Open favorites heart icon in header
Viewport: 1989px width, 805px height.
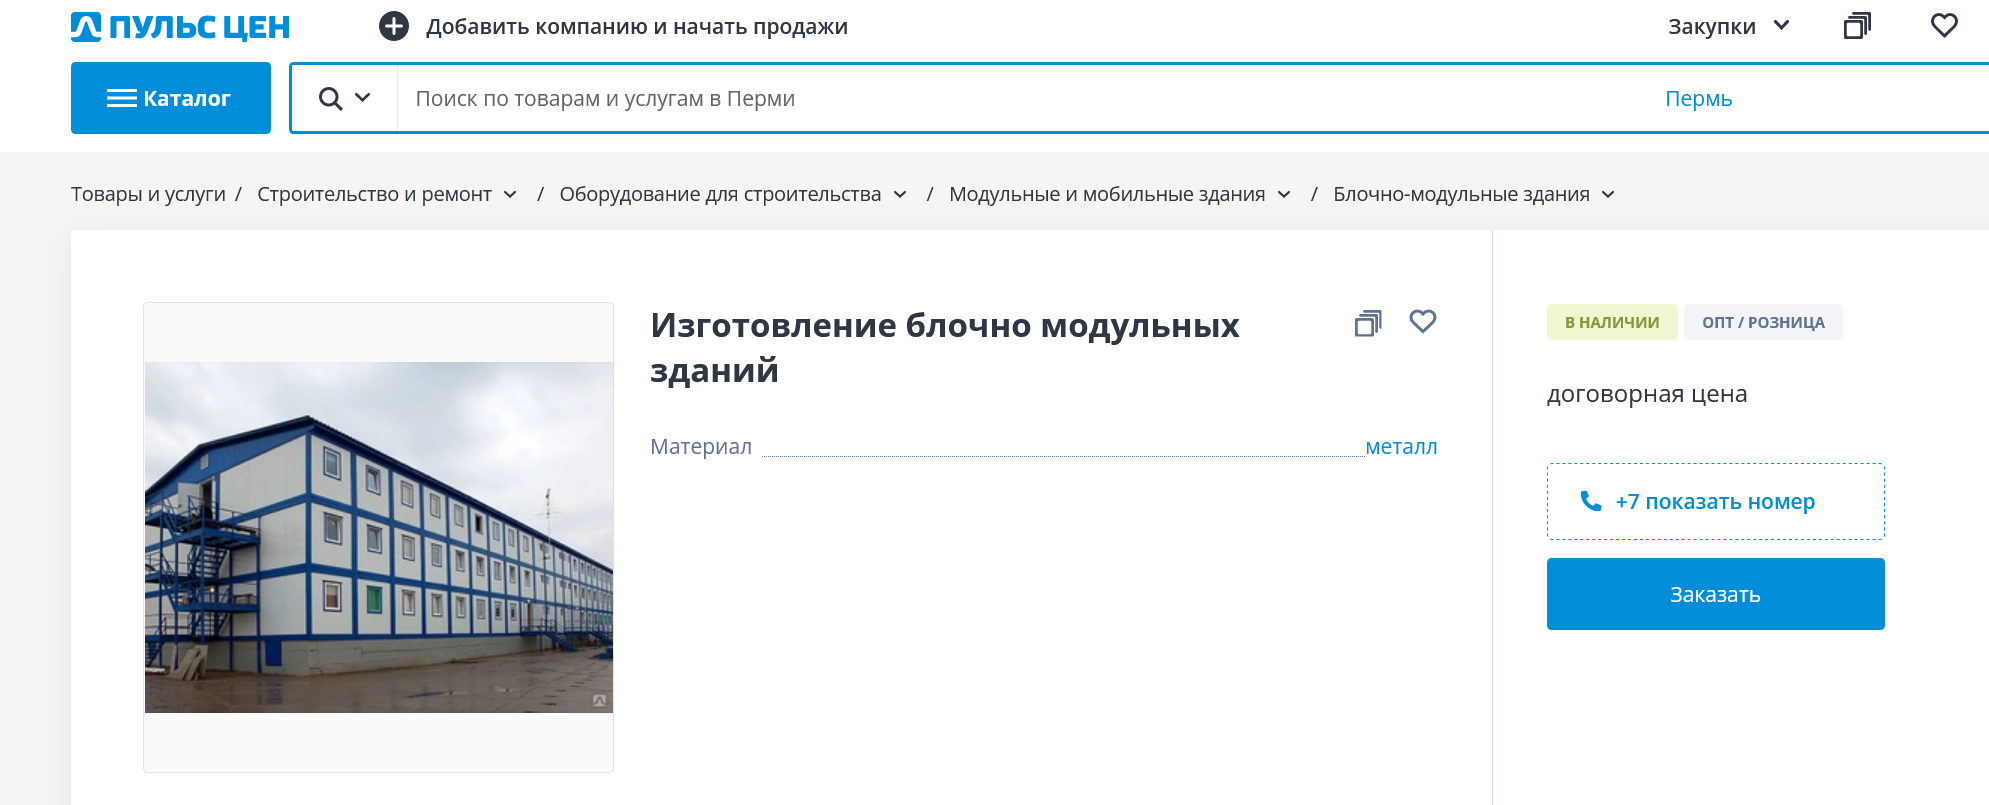1944,25
